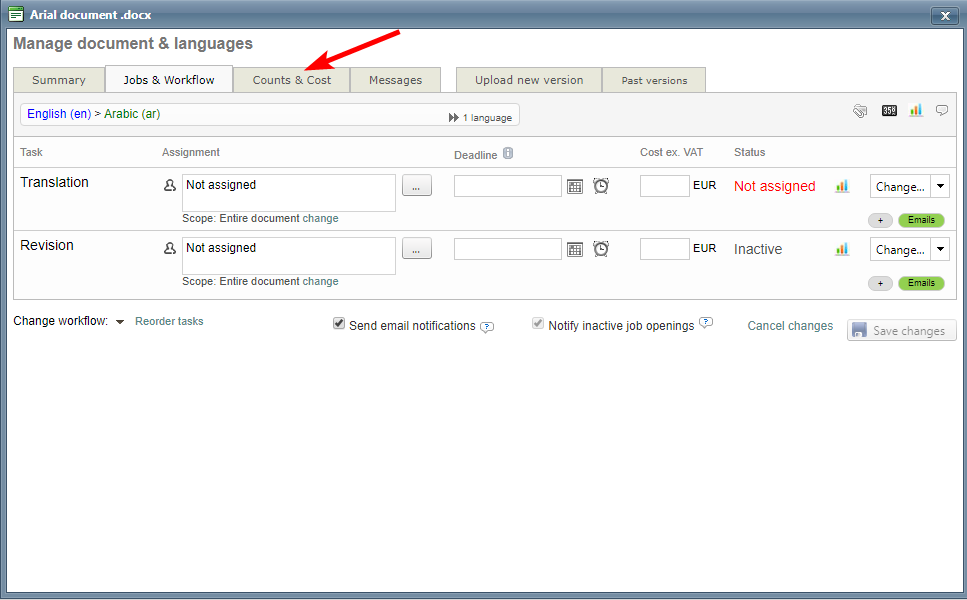The height and width of the screenshot is (600, 967).
Task: Expand the Translation Change... dropdown arrow
Action: click(940, 186)
